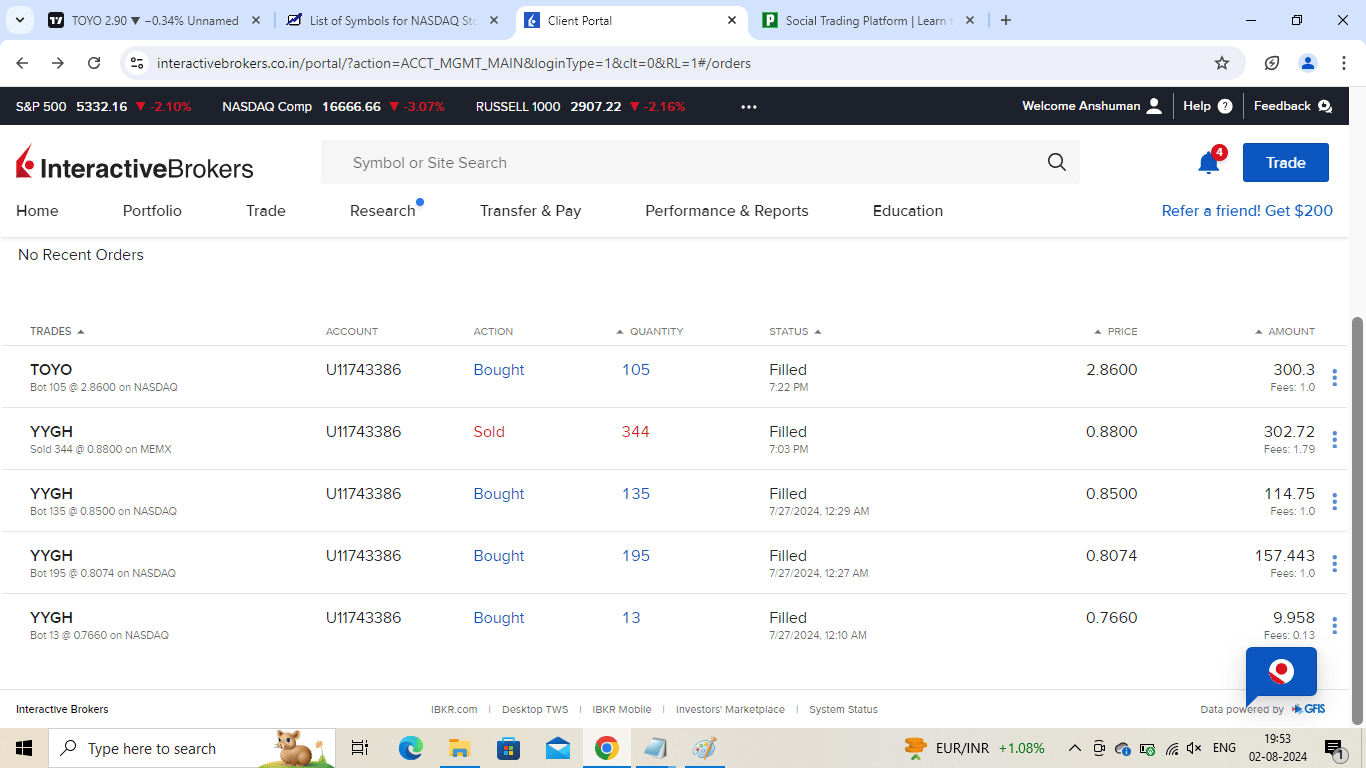Click the InteractiveBrokers logo
1366x768 pixels.
(135, 164)
